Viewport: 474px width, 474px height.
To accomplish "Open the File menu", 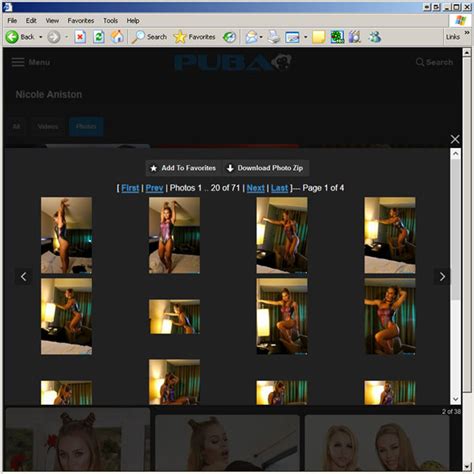I will [12, 21].
